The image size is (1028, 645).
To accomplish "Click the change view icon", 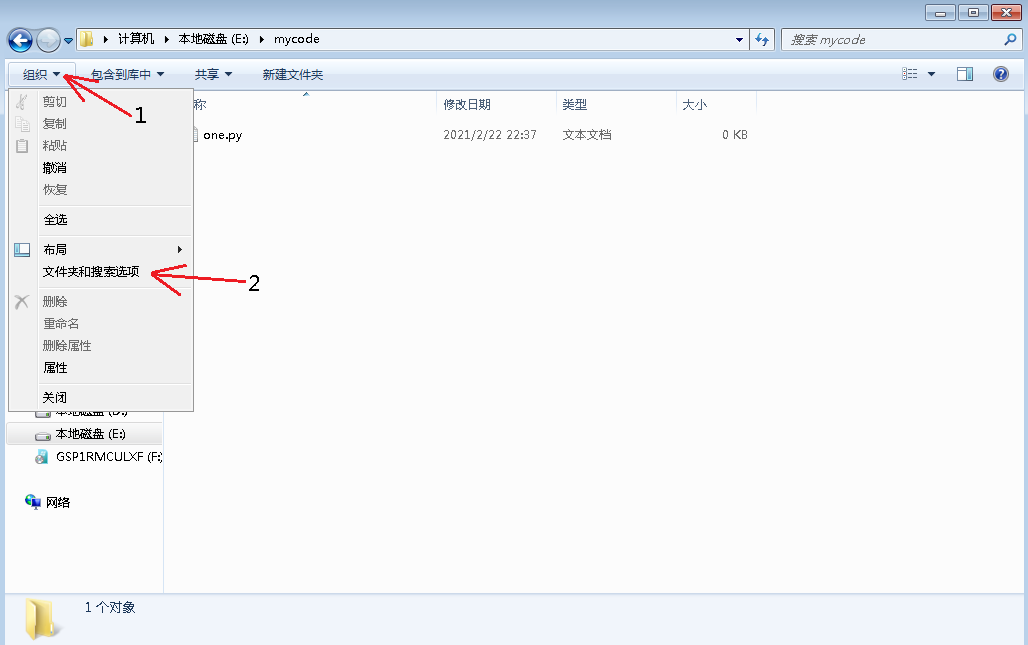I will (x=909, y=74).
